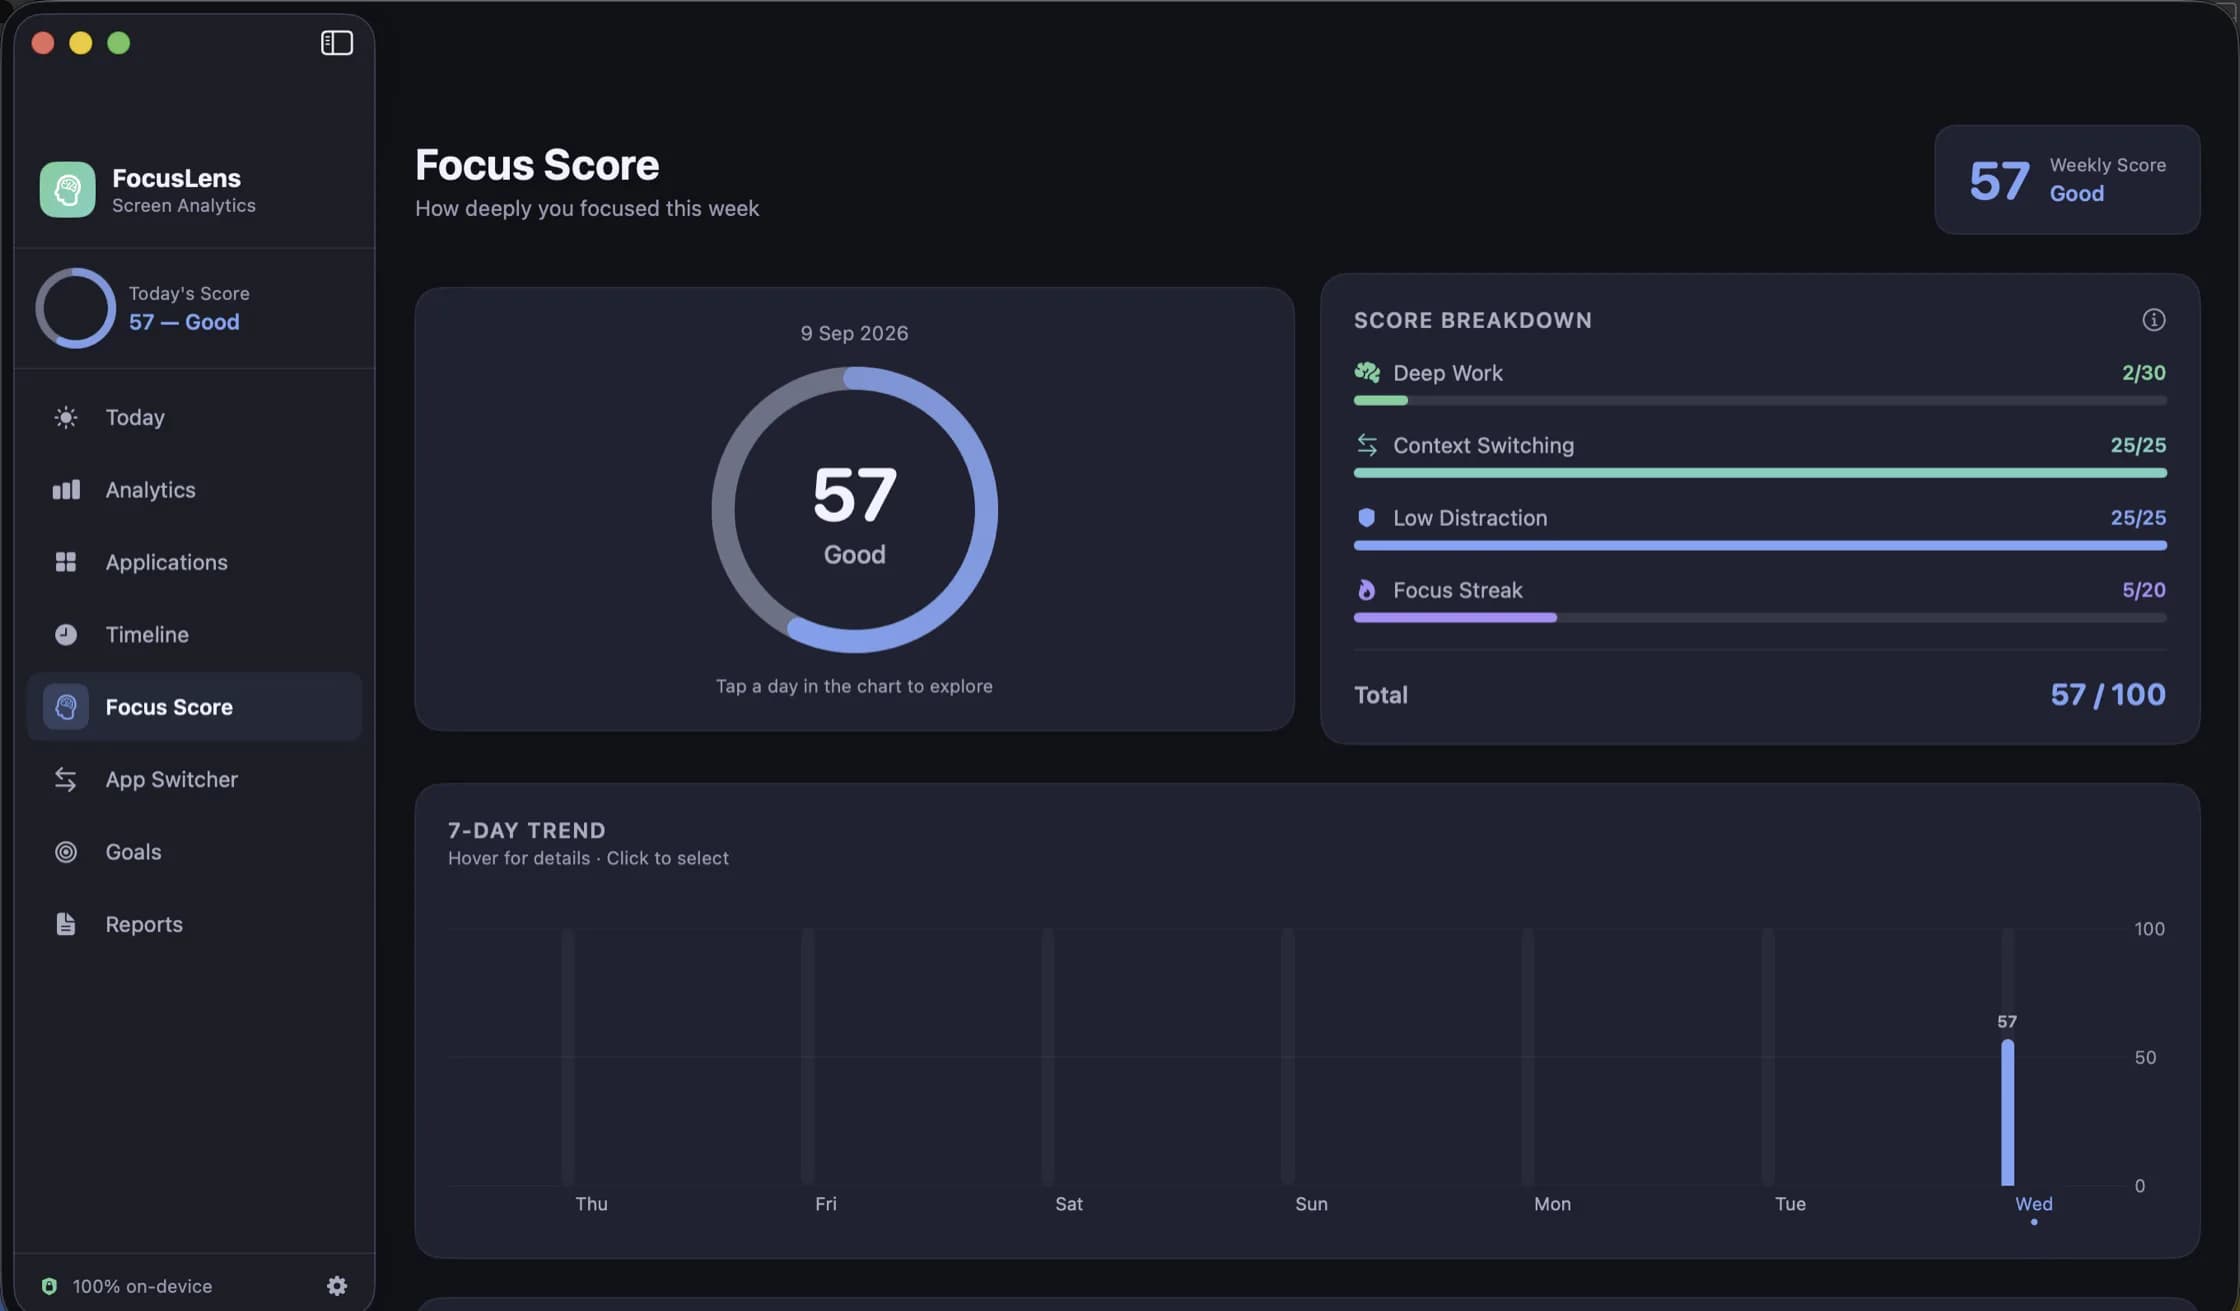Toggle the sidebar panel icon
Viewport: 2240px width, 1311px height.
click(x=337, y=43)
